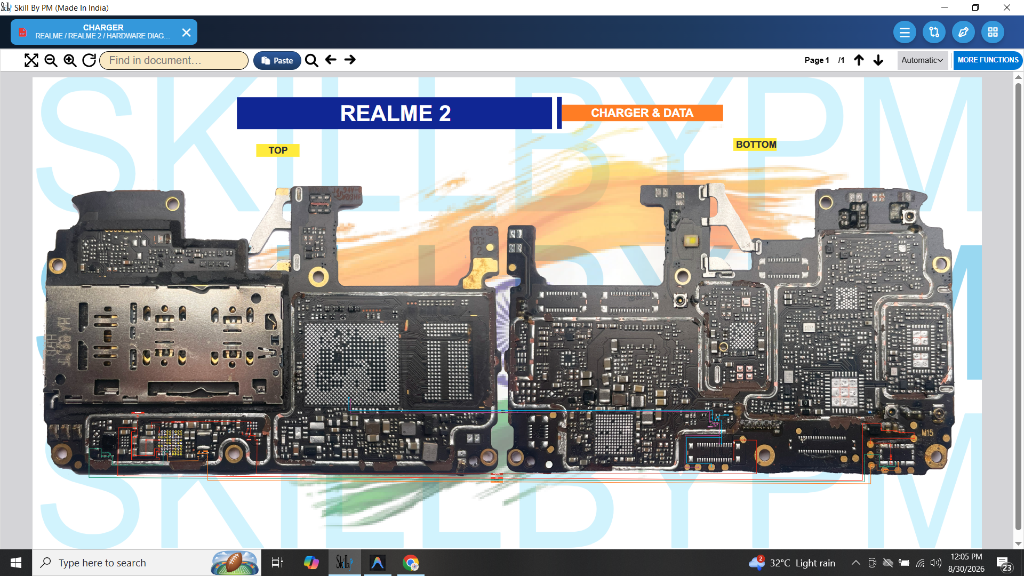Viewport: 1024px width, 576px height.
Task: Click the vertical scrollbar
Action: (1018, 307)
